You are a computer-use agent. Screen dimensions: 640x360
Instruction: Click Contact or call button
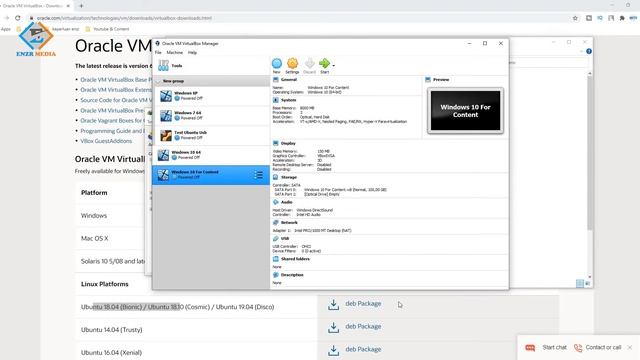click(x=598, y=347)
